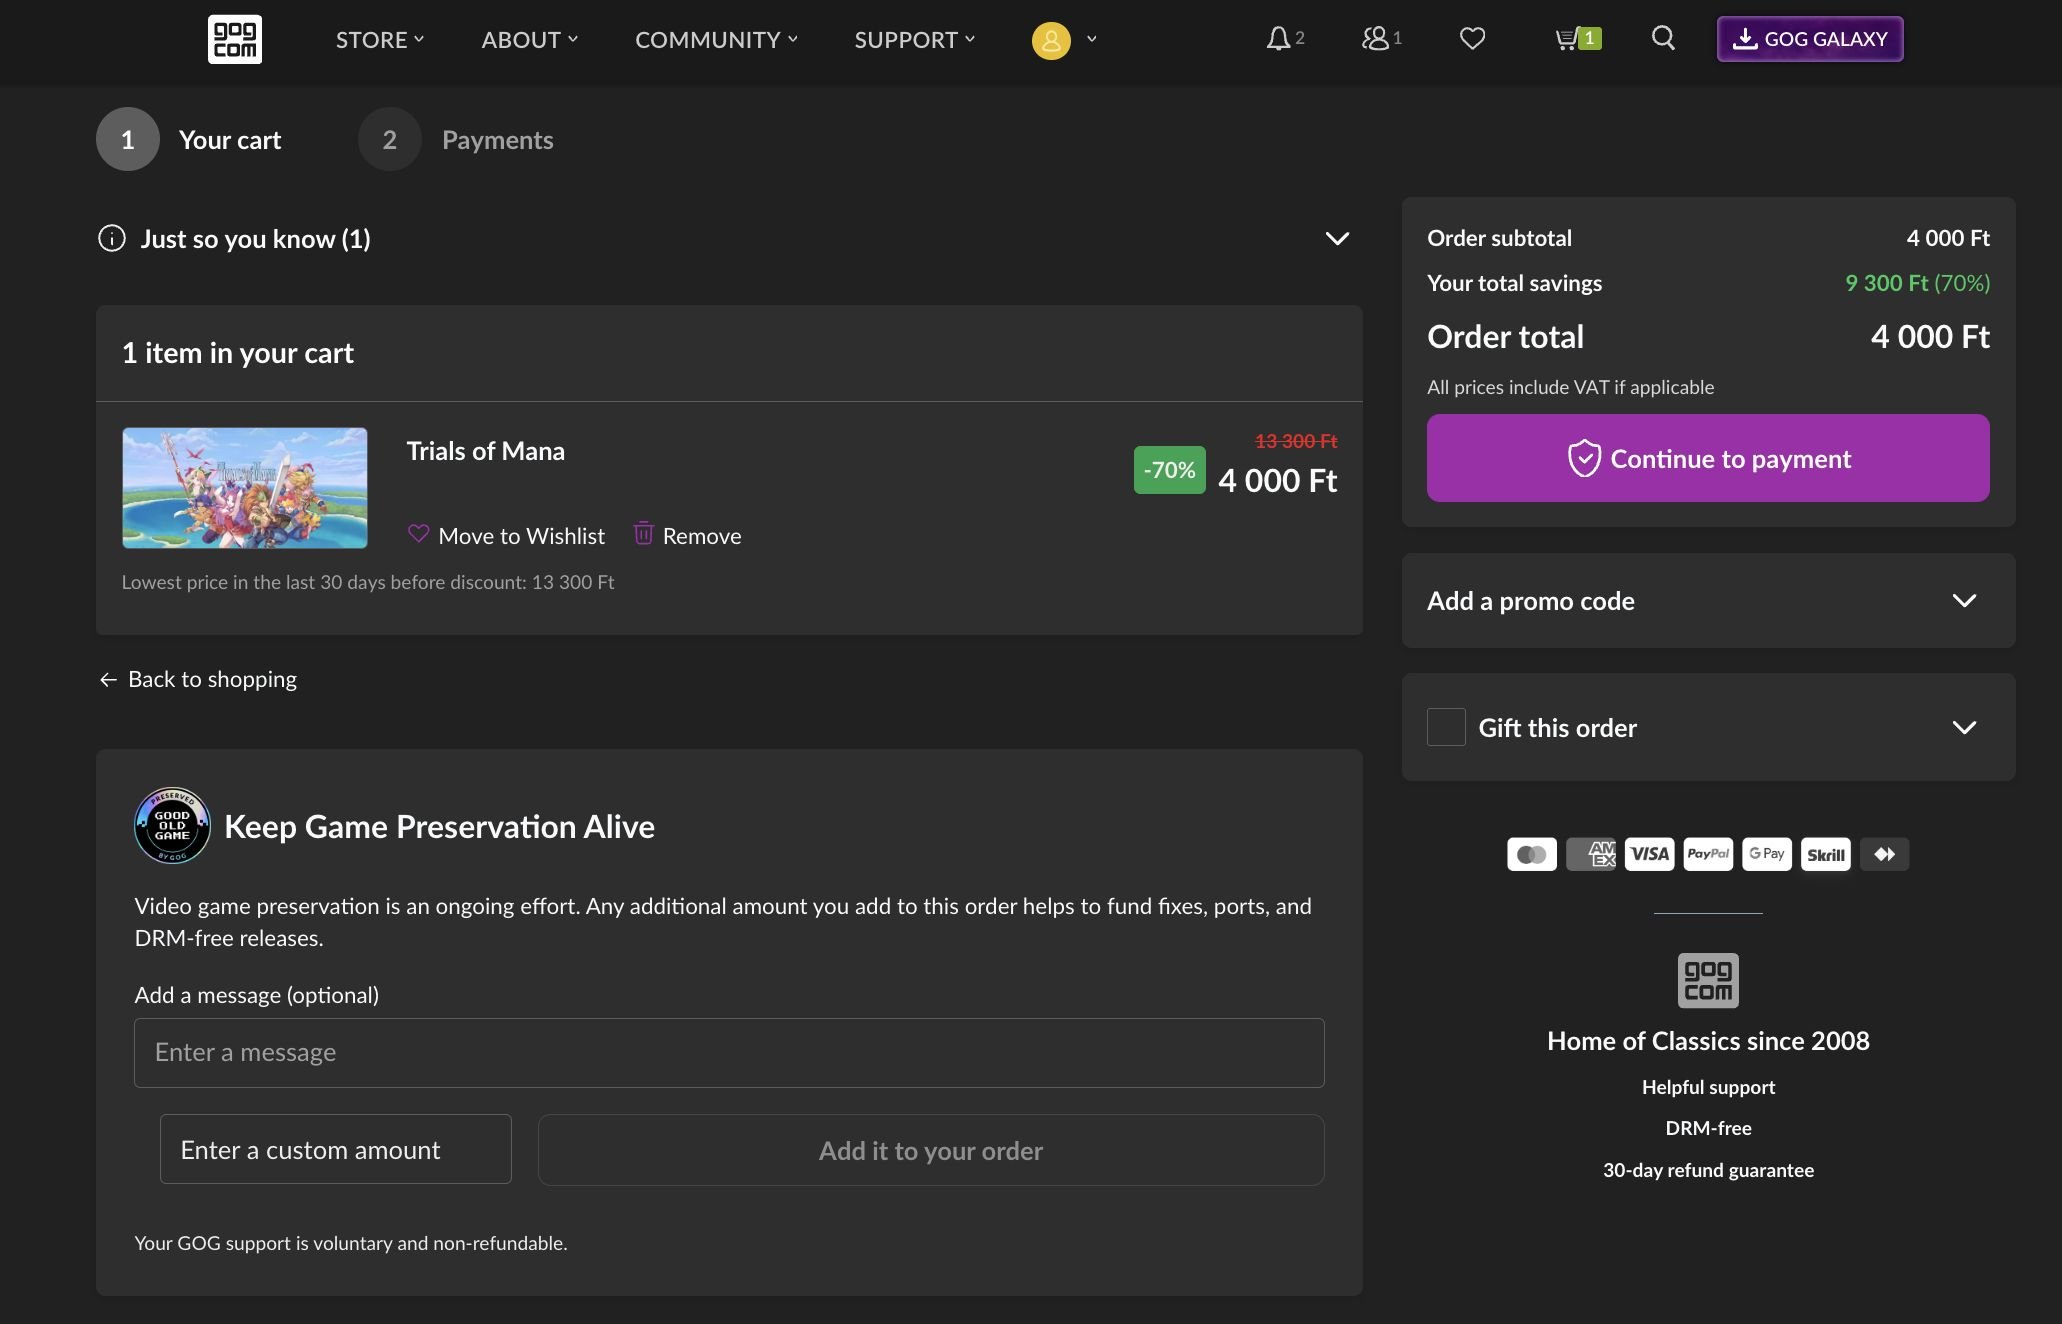Click the heart icon beside Move to Wishlist

point(418,534)
